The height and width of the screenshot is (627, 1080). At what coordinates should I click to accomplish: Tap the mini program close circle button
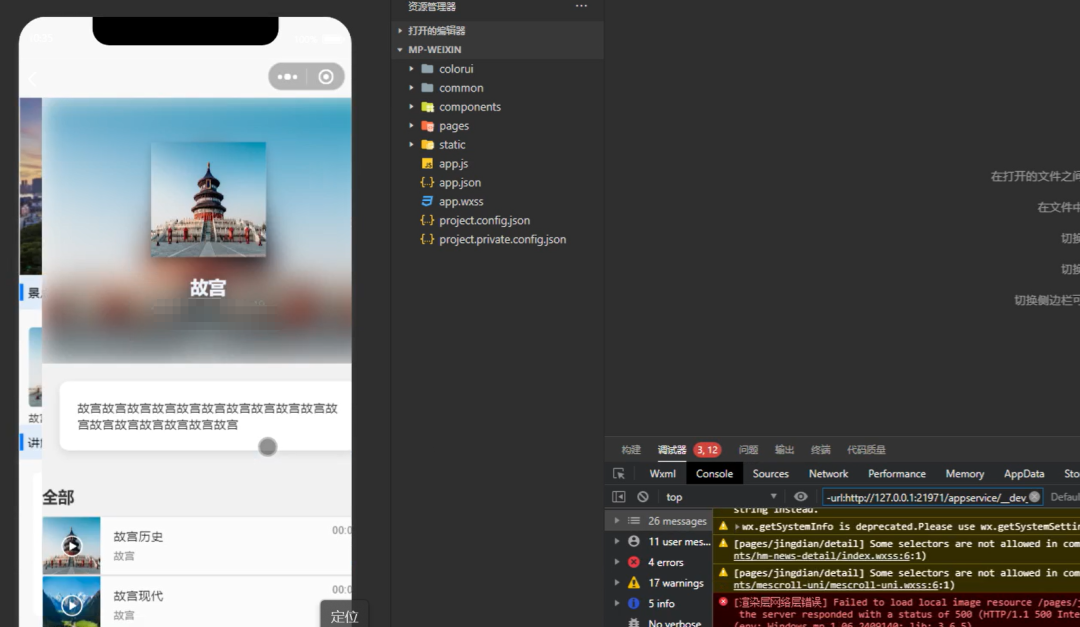coord(326,76)
